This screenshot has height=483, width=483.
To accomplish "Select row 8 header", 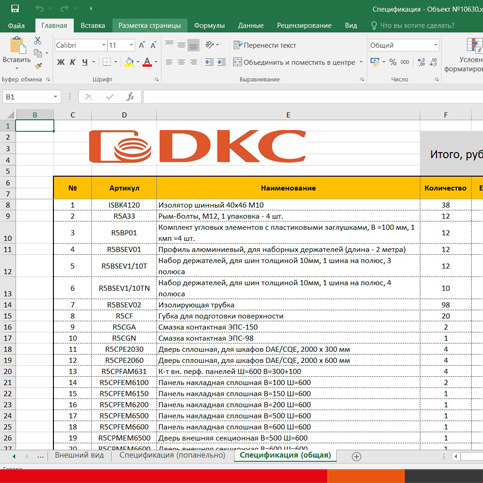I will pos(8,205).
